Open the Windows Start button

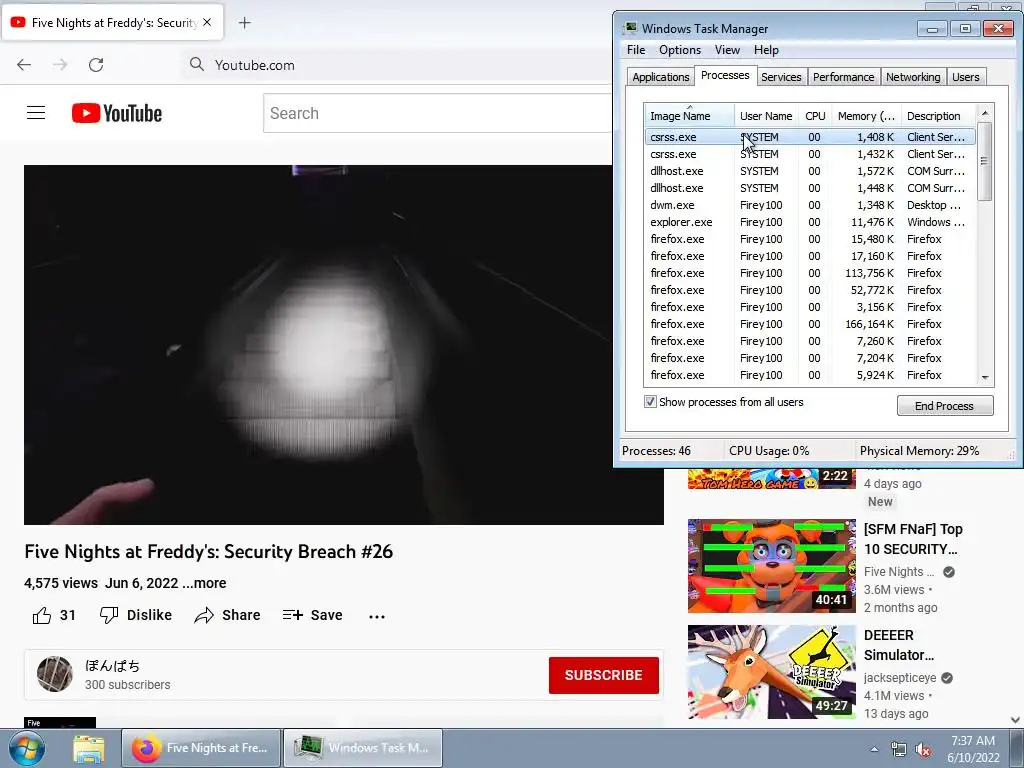pos(27,748)
